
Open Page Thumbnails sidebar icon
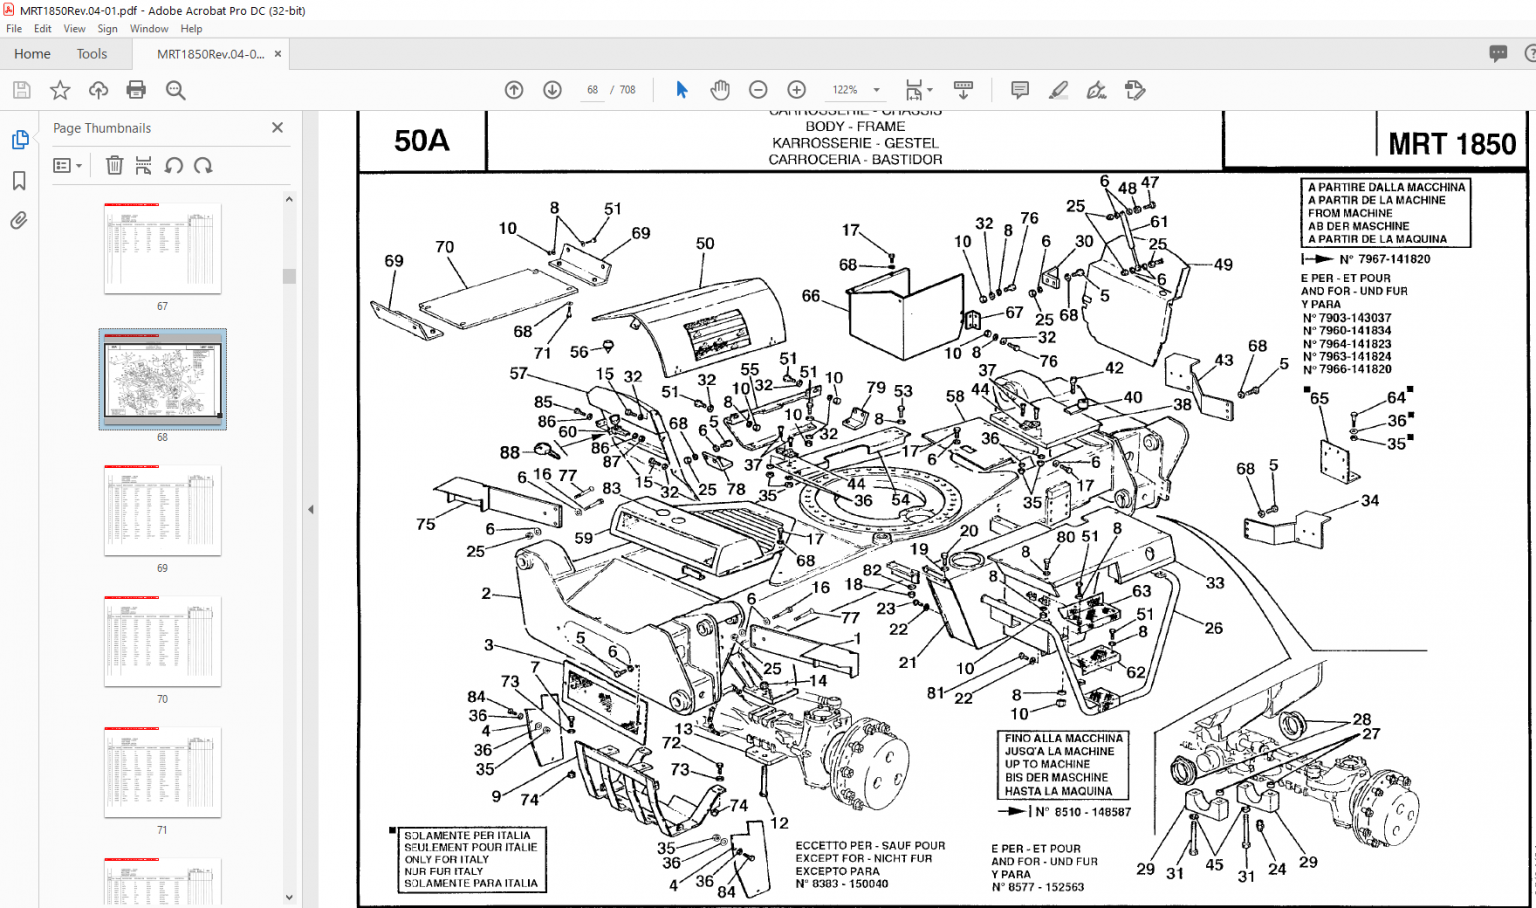tap(19, 140)
